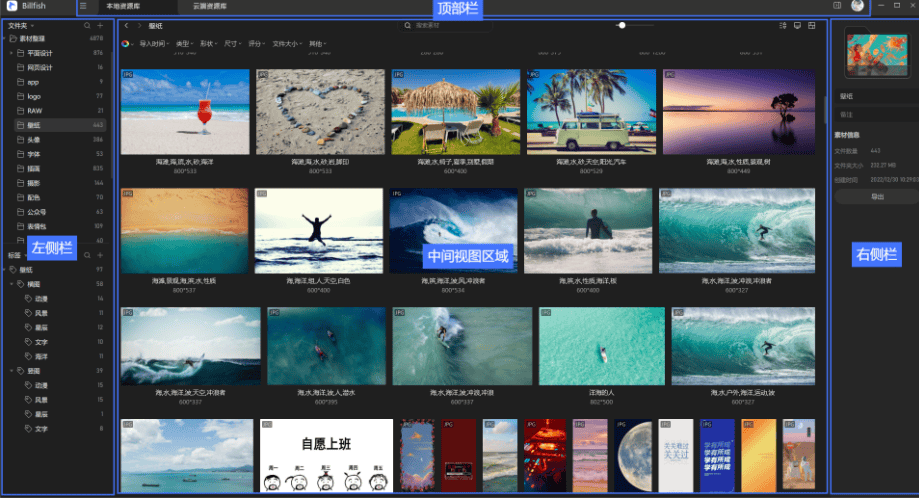The height and width of the screenshot is (498, 919).
Task: Select the heart-shaped stones beach thumbnail
Action: (320, 111)
